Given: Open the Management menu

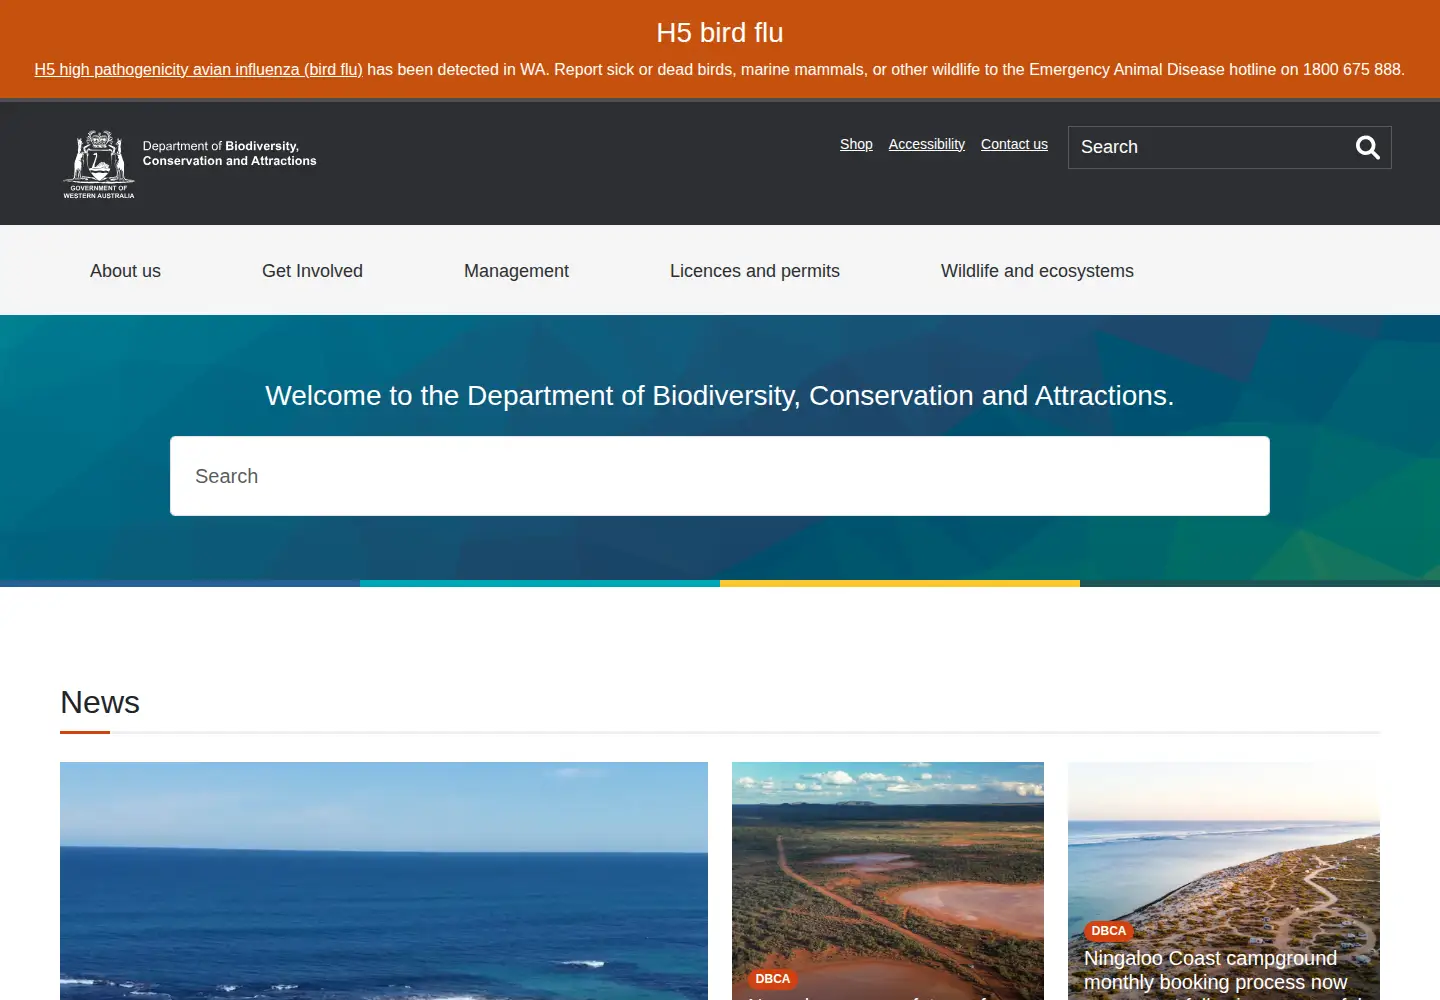Looking at the screenshot, I should (516, 271).
